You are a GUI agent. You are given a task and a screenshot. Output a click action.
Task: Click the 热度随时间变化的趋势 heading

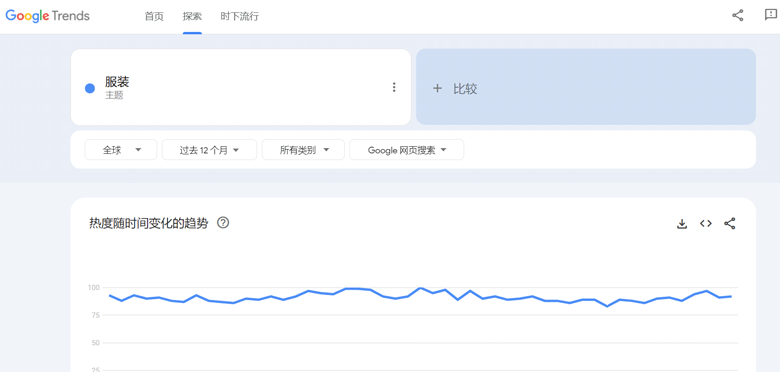[x=149, y=223]
